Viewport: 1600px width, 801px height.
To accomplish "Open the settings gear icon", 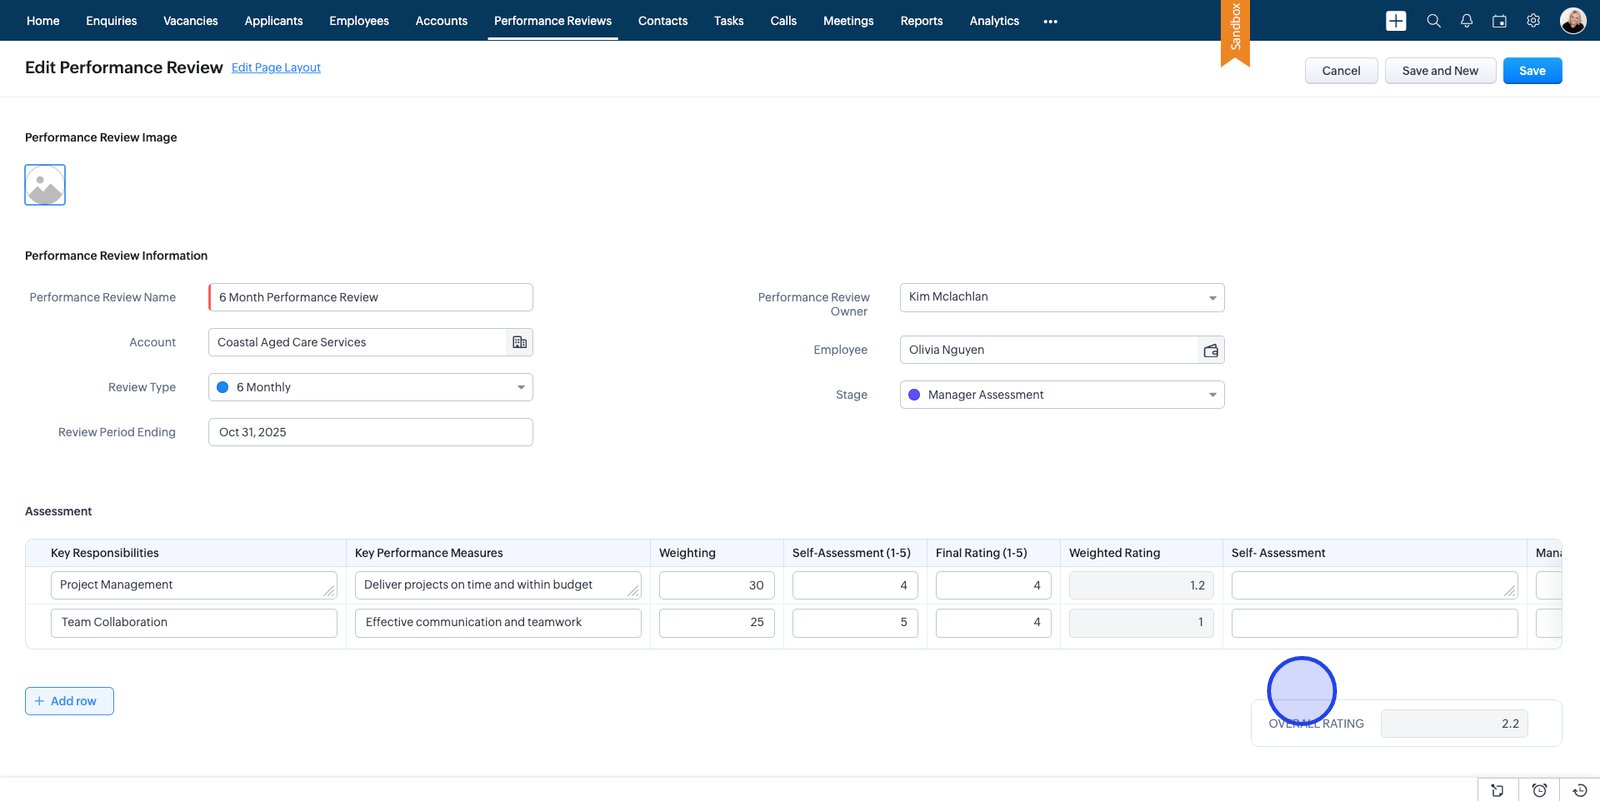I will click(1533, 21).
